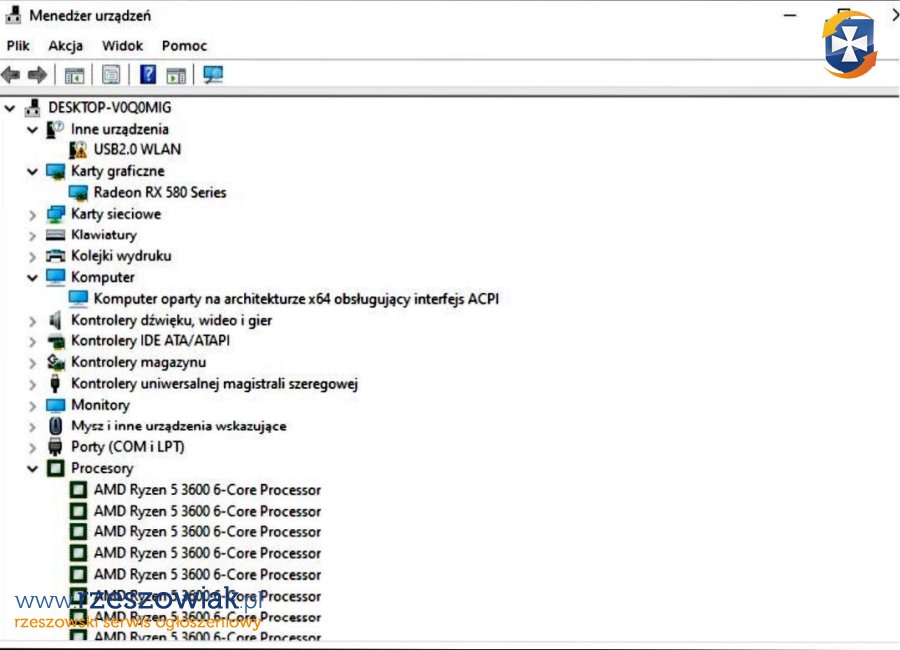Open Properties from the toolbar icon
Image resolution: width=900 pixels, height=650 pixels.
tap(111, 74)
